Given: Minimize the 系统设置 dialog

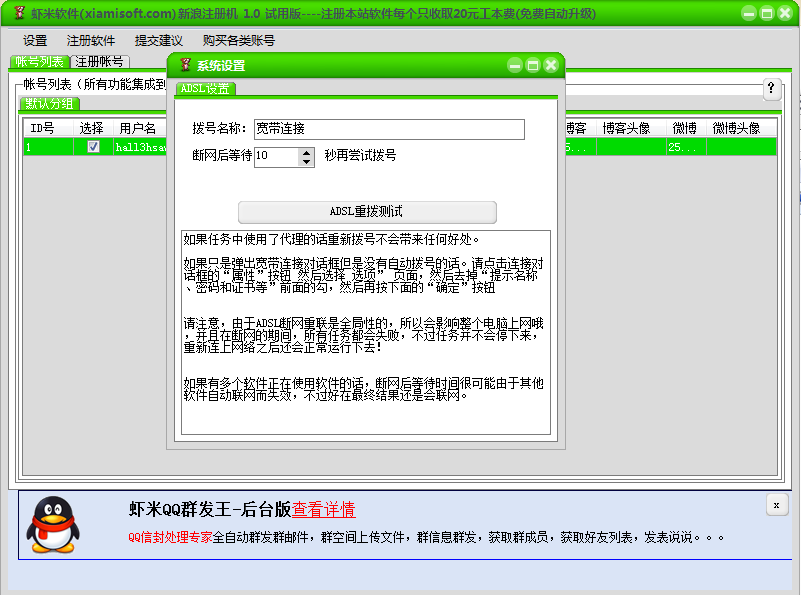Looking at the screenshot, I should click(x=515, y=64).
